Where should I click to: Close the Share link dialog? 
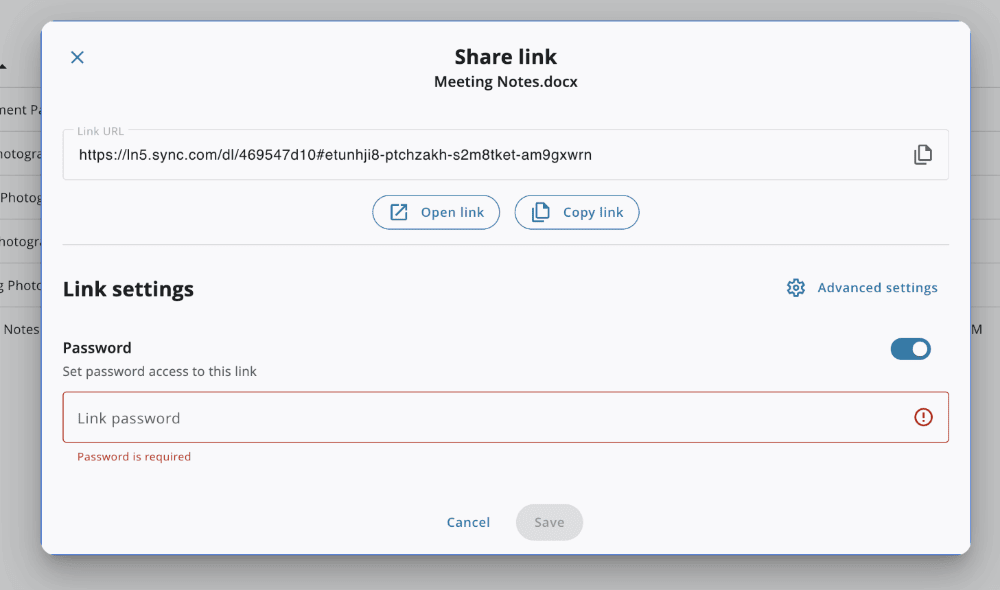click(x=77, y=58)
